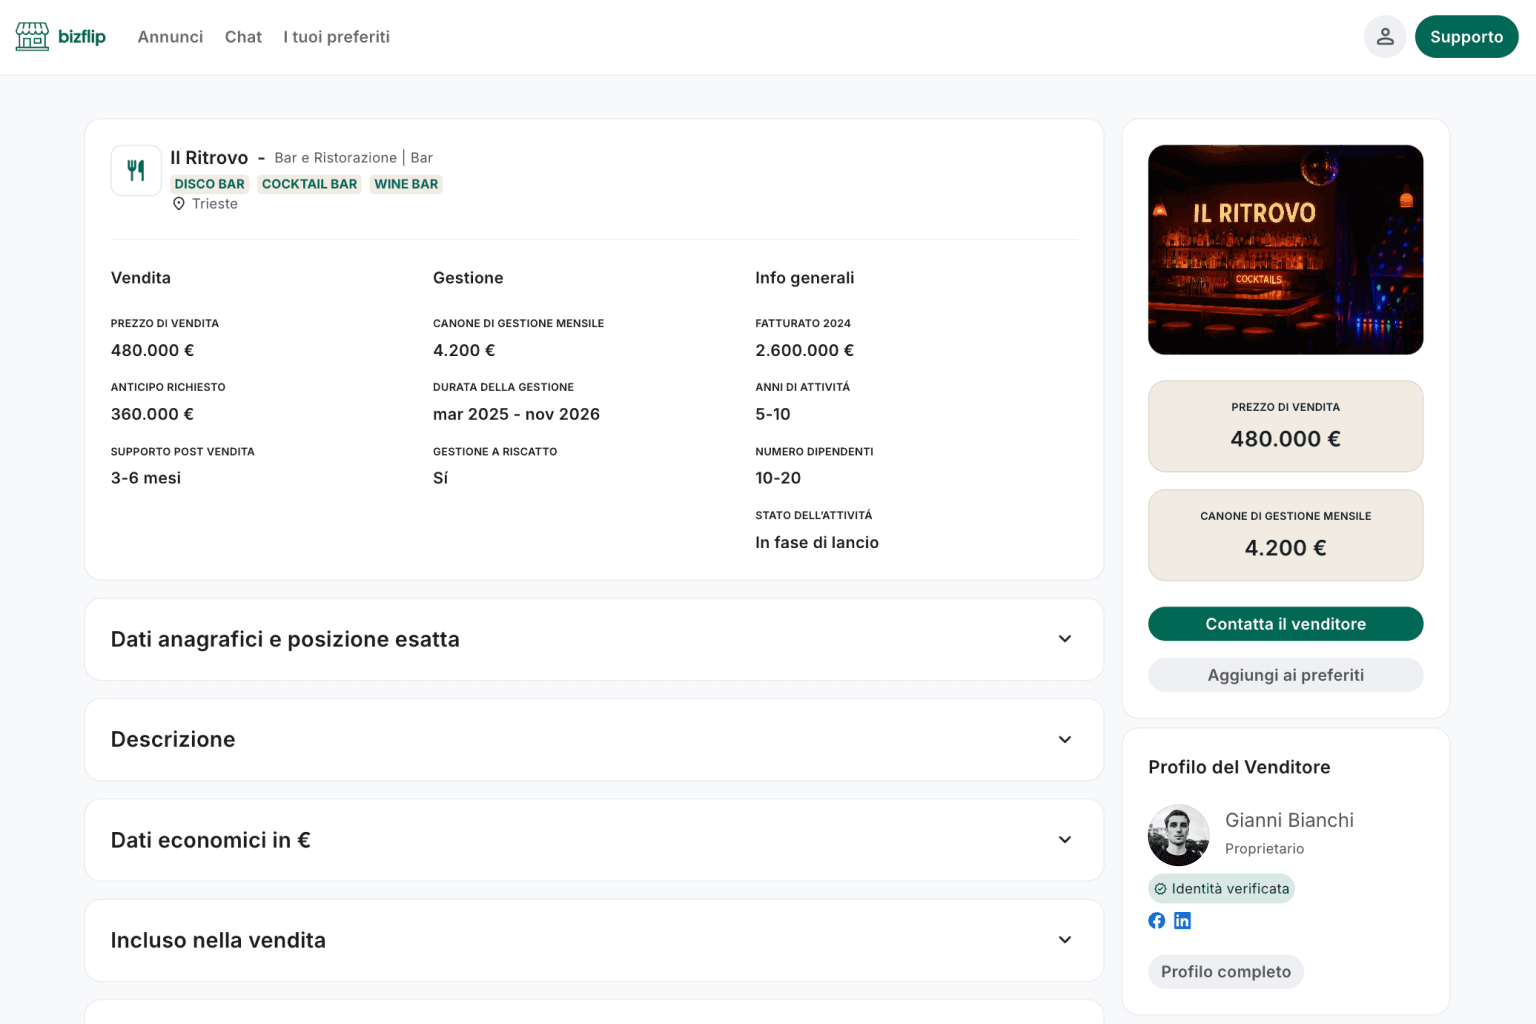Click Gianni Bianchi's profile photo
Viewport: 1536px width, 1024px height.
click(x=1178, y=836)
